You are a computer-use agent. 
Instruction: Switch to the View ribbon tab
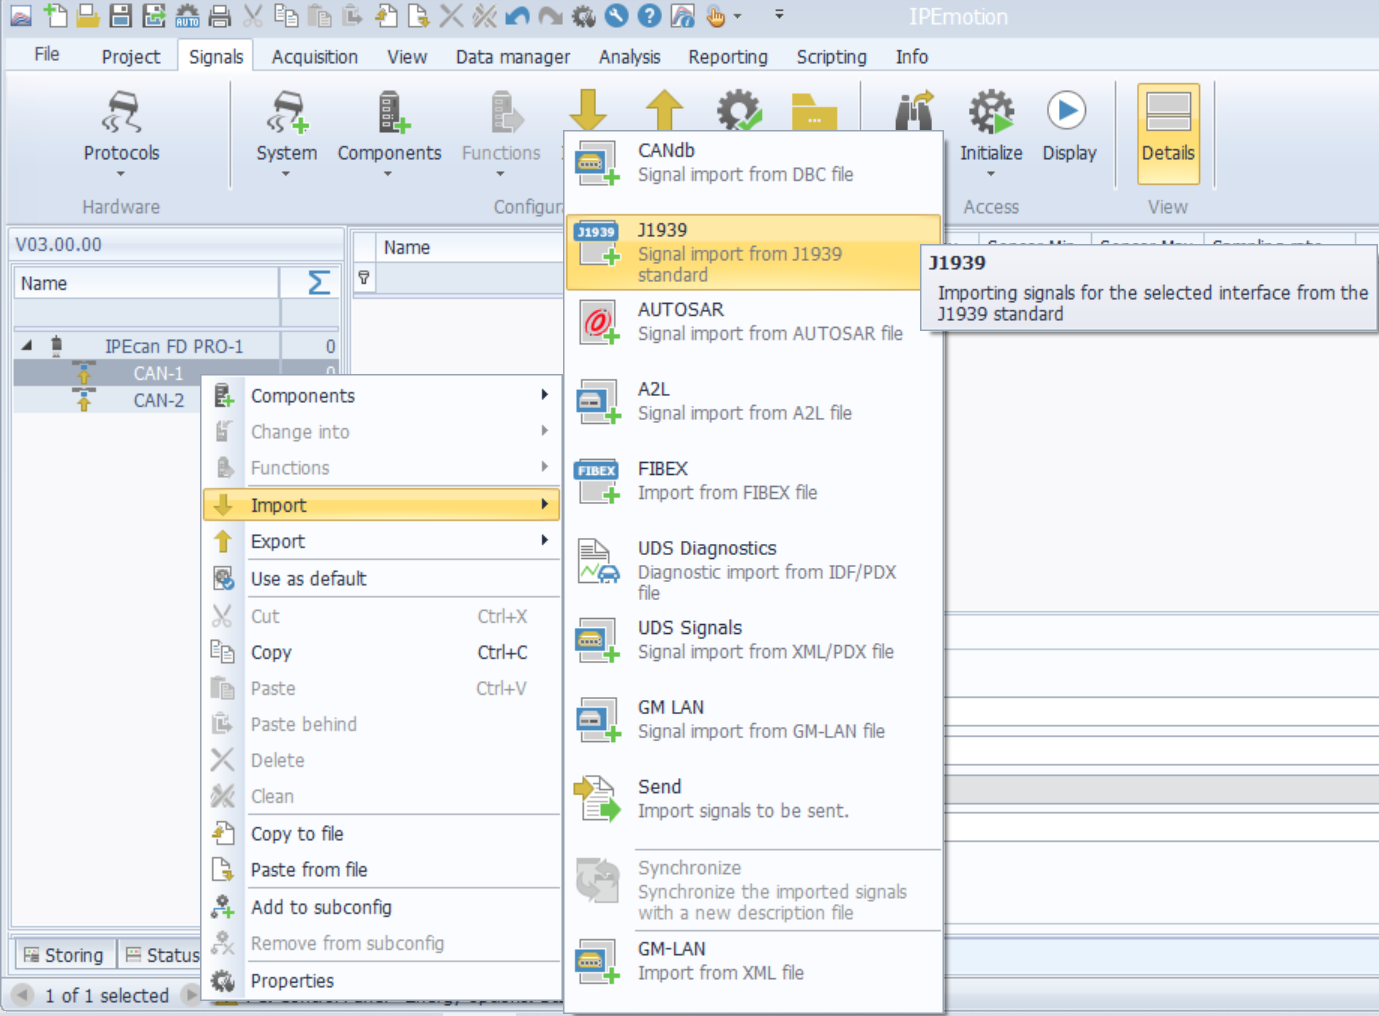click(407, 57)
